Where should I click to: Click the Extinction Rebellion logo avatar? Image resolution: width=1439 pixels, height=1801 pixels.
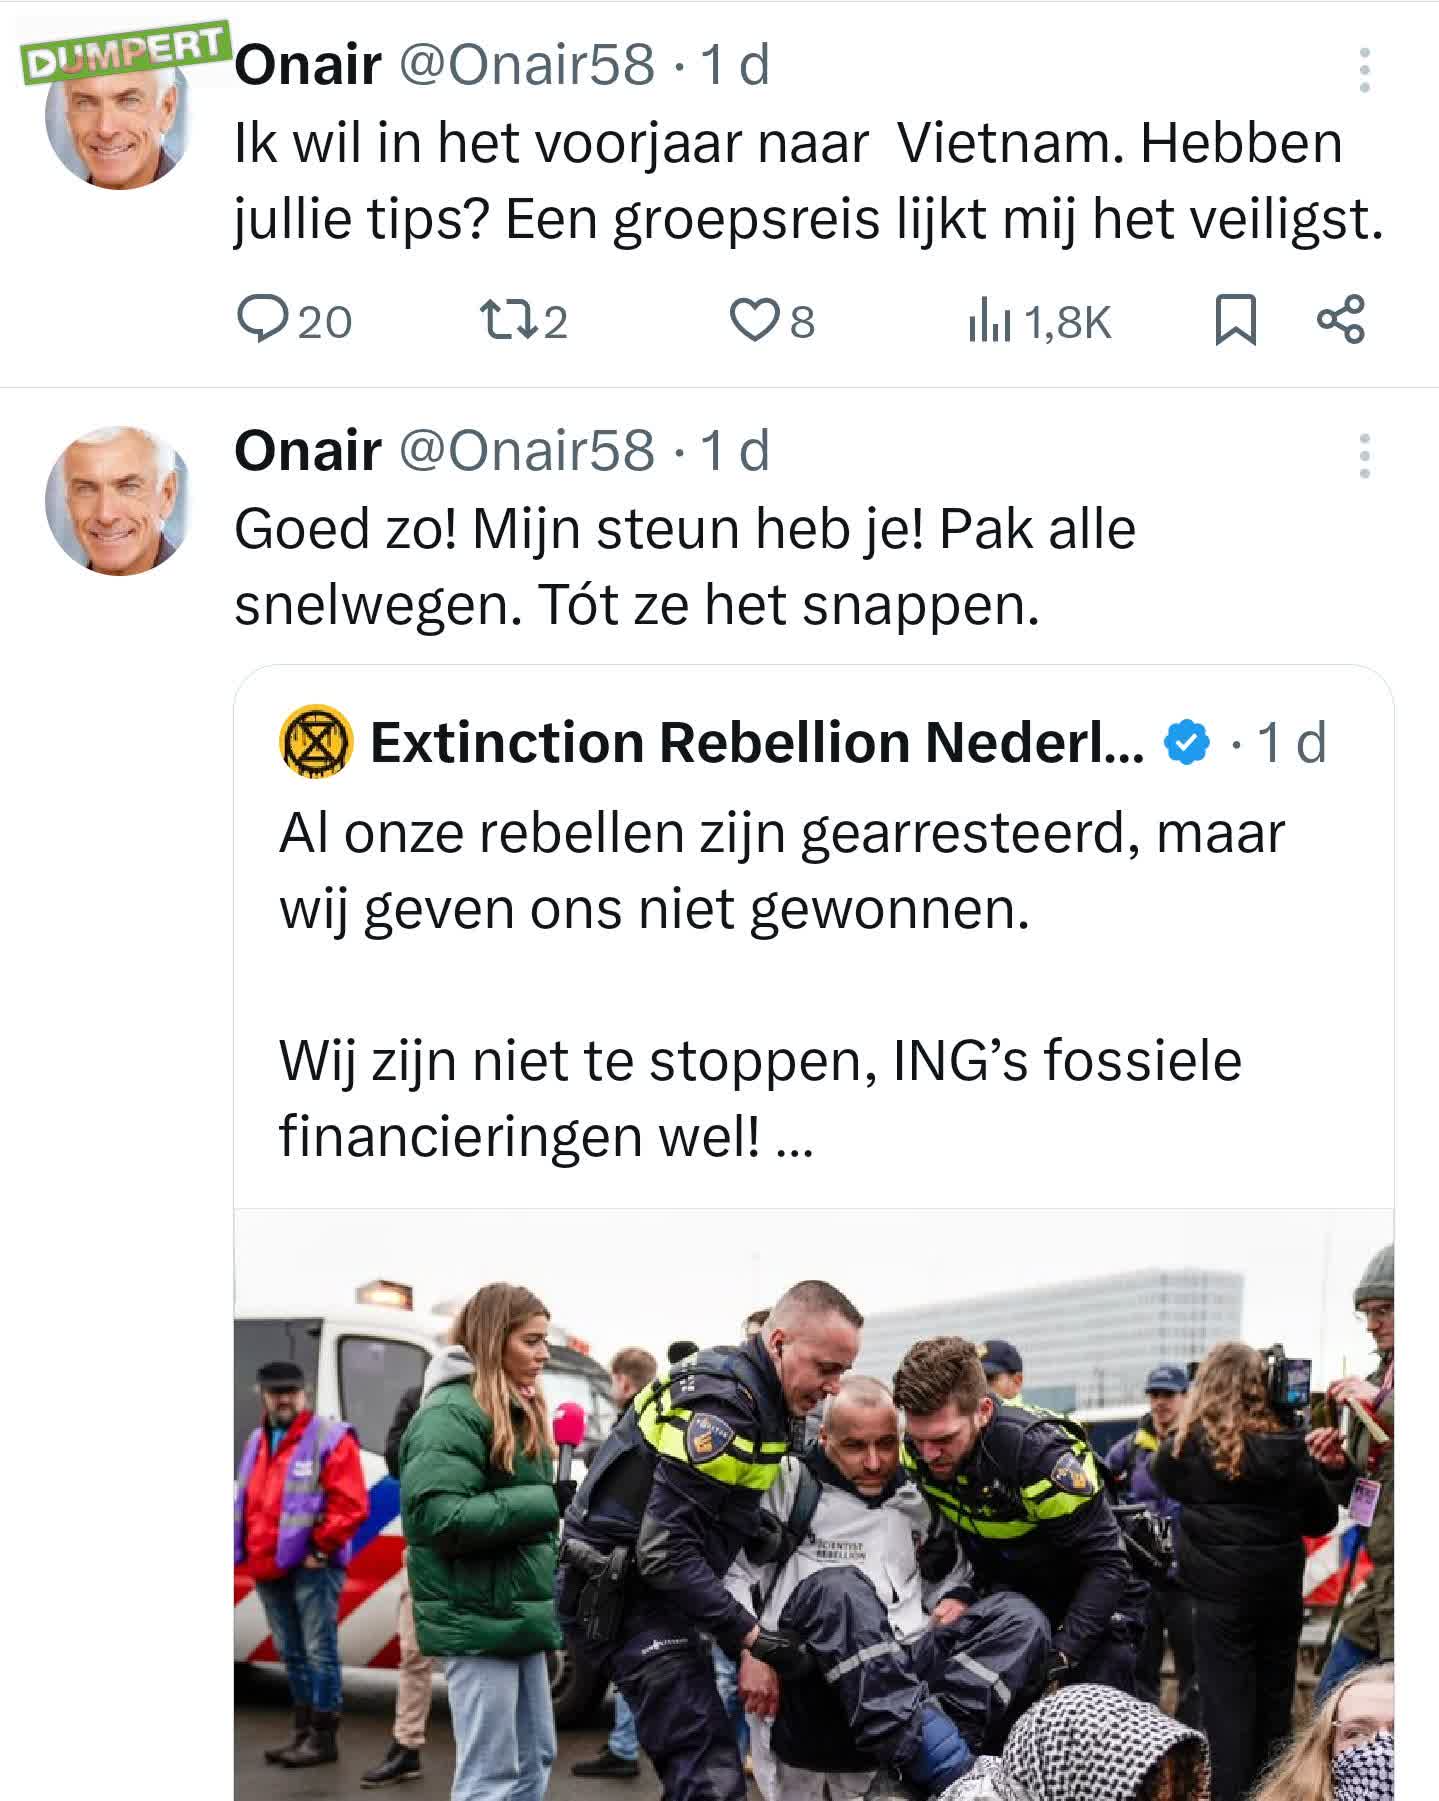[315, 741]
